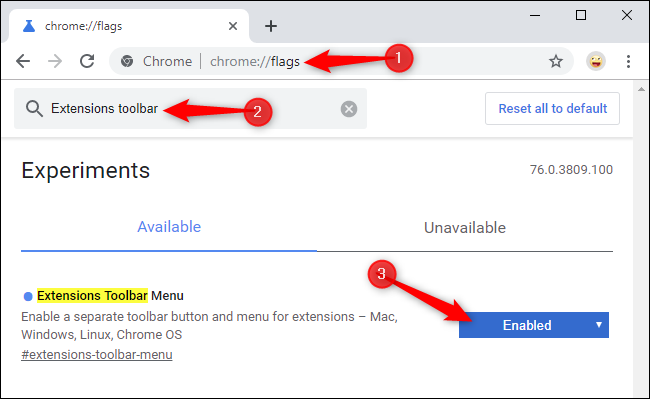Image resolution: width=650 pixels, height=399 pixels.
Task: Clear the flags search with X icon
Action: click(349, 109)
